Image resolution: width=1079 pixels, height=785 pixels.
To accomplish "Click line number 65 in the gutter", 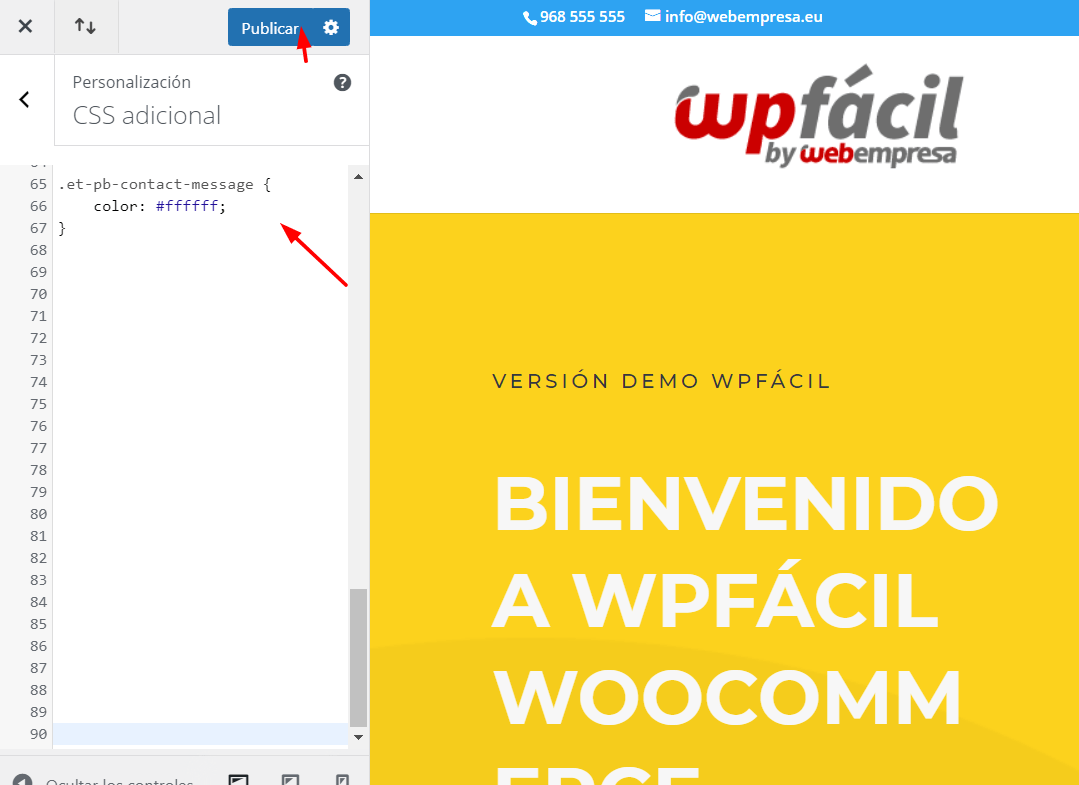I will pyautogui.click(x=39, y=184).
